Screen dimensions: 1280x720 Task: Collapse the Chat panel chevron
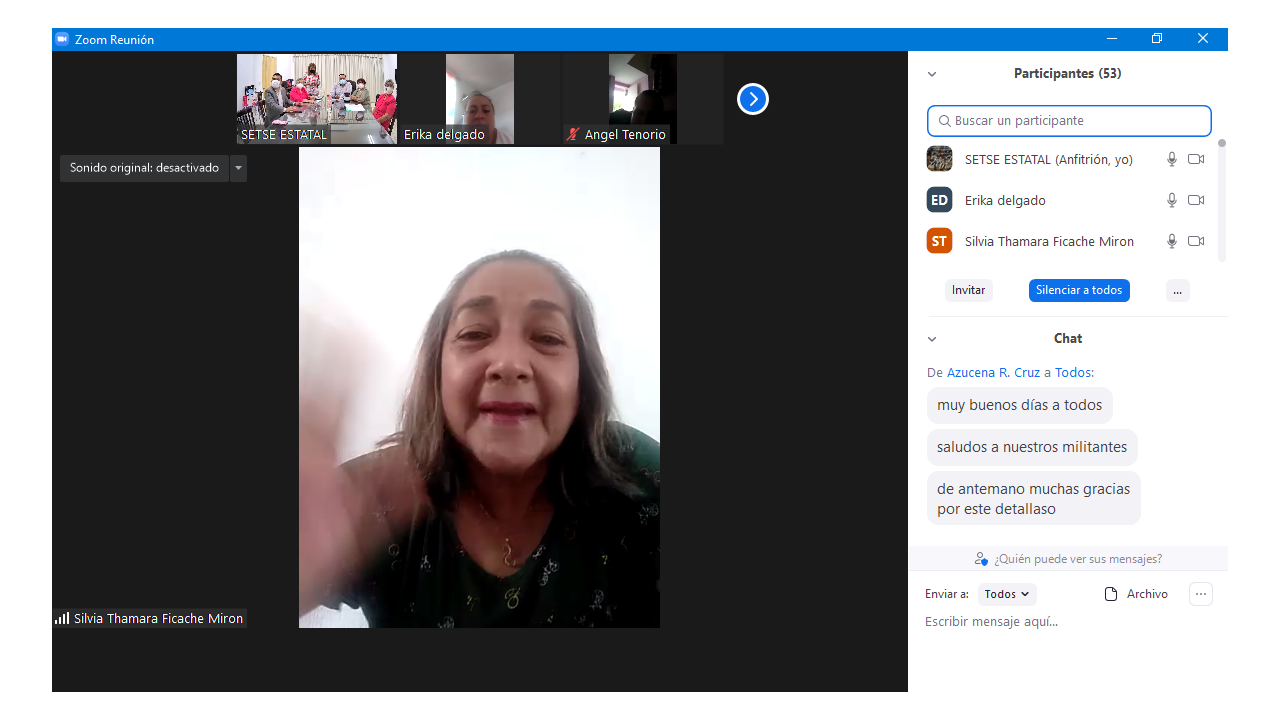(932, 339)
